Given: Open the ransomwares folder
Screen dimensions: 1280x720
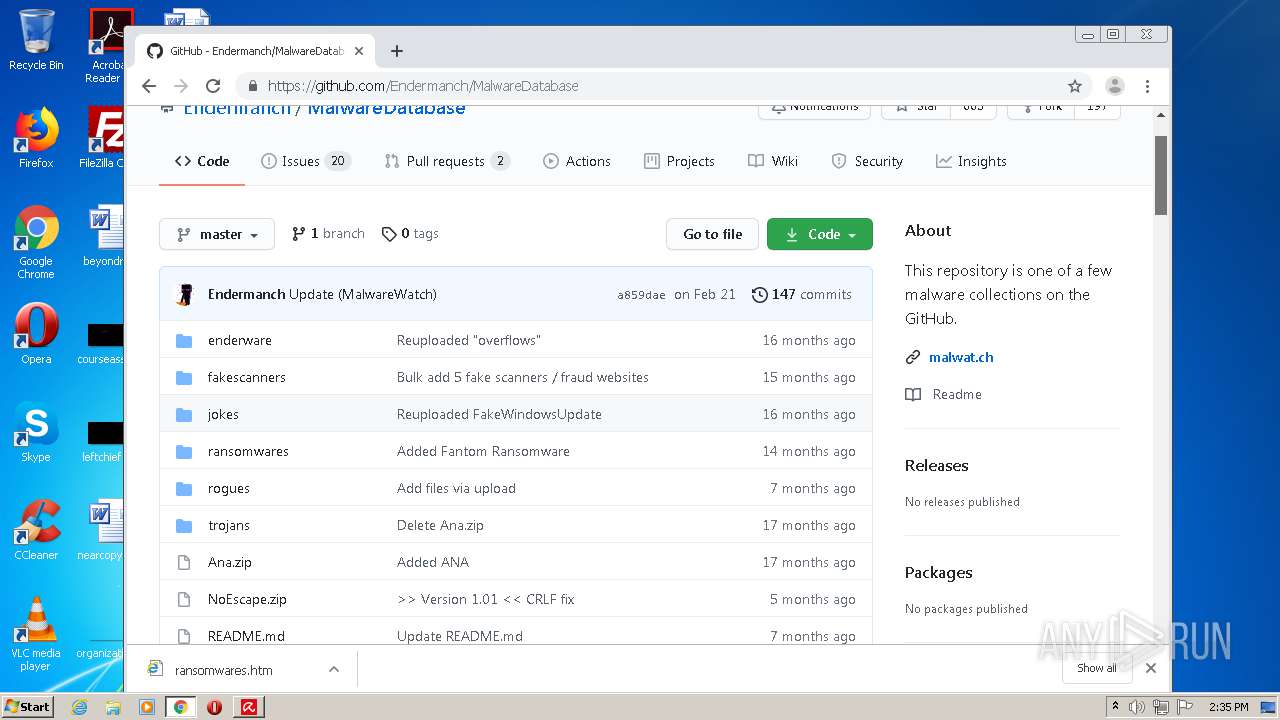Looking at the screenshot, I should (248, 451).
